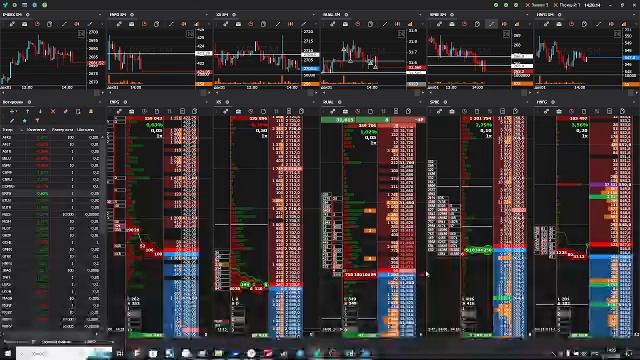Sort watchlist by the Тикер column header
The height and width of the screenshot is (360, 640).
pyautogui.click(x=7, y=130)
